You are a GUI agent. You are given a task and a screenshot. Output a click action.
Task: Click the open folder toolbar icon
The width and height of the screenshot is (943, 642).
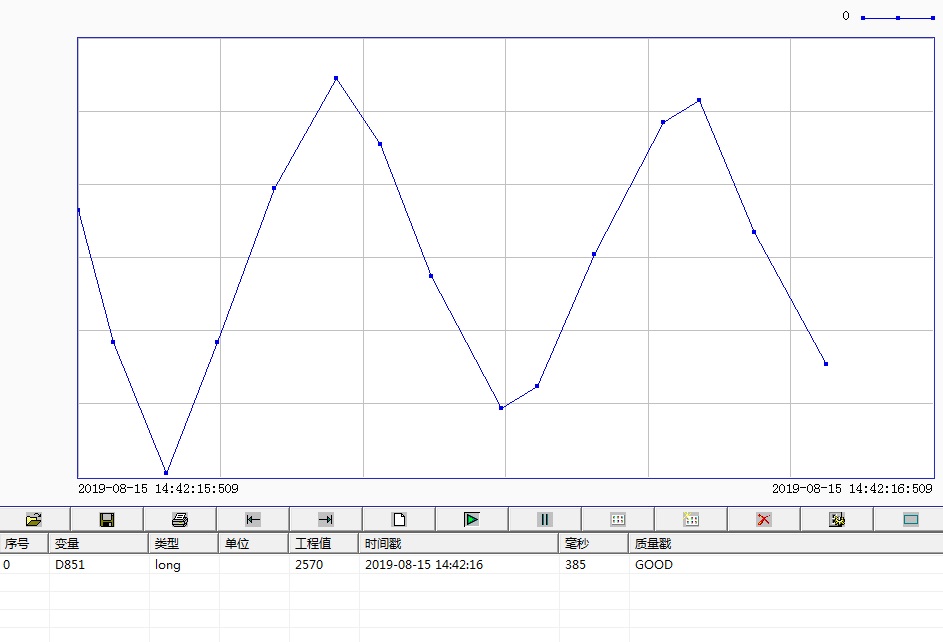pos(34,519)
